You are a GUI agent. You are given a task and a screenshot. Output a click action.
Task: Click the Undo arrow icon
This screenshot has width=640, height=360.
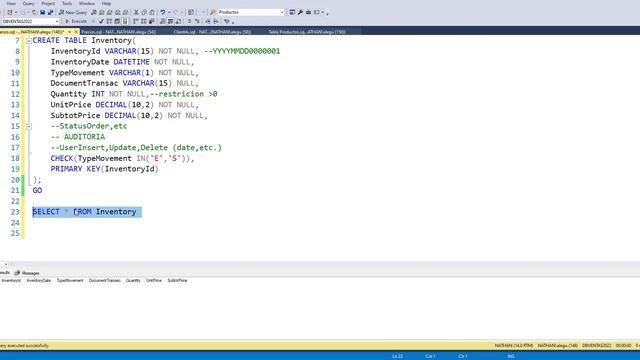(162, 12)
